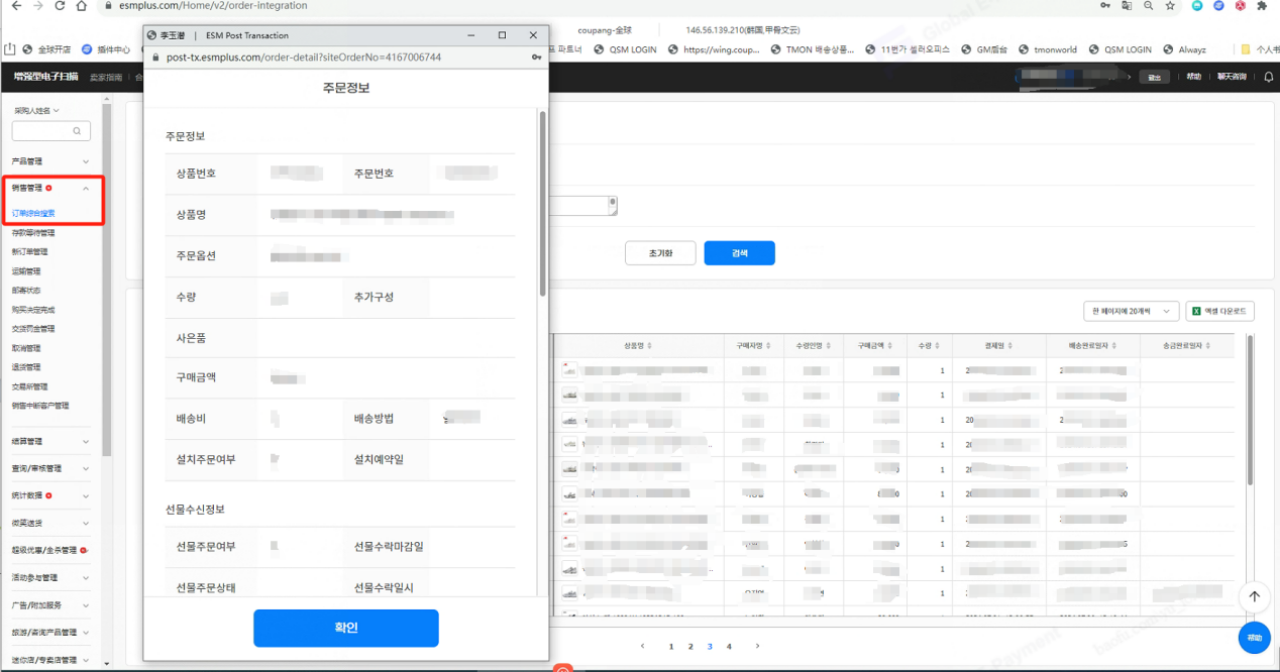Open the rows-per-page dropdown

[x=1131, y=312]
